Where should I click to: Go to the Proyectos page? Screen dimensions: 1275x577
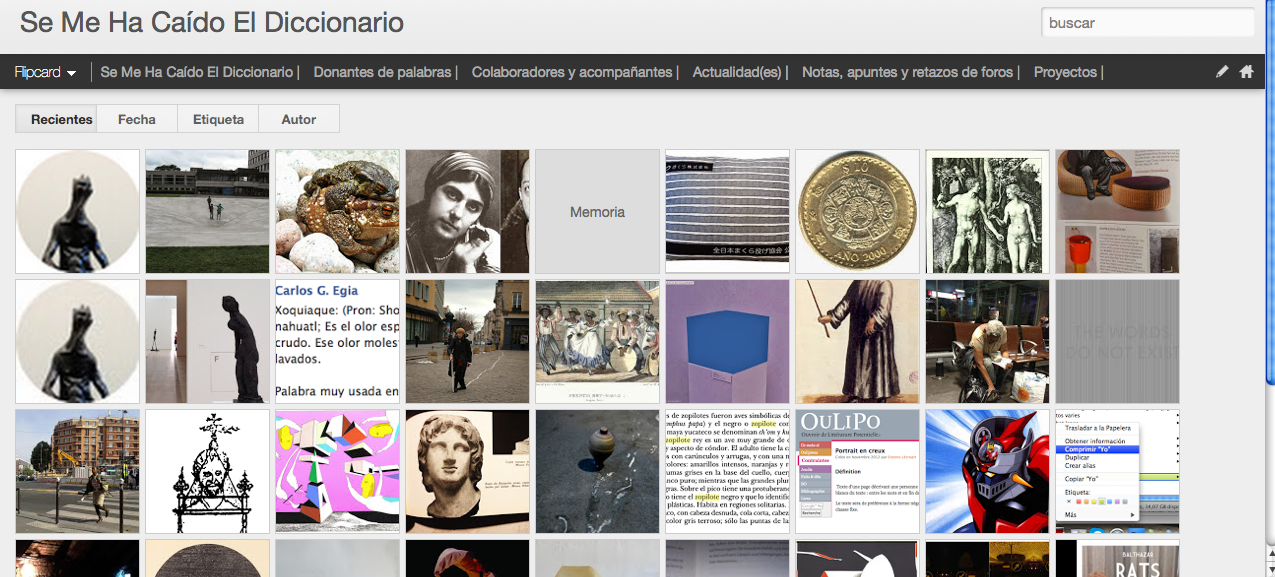[1065, 72]
